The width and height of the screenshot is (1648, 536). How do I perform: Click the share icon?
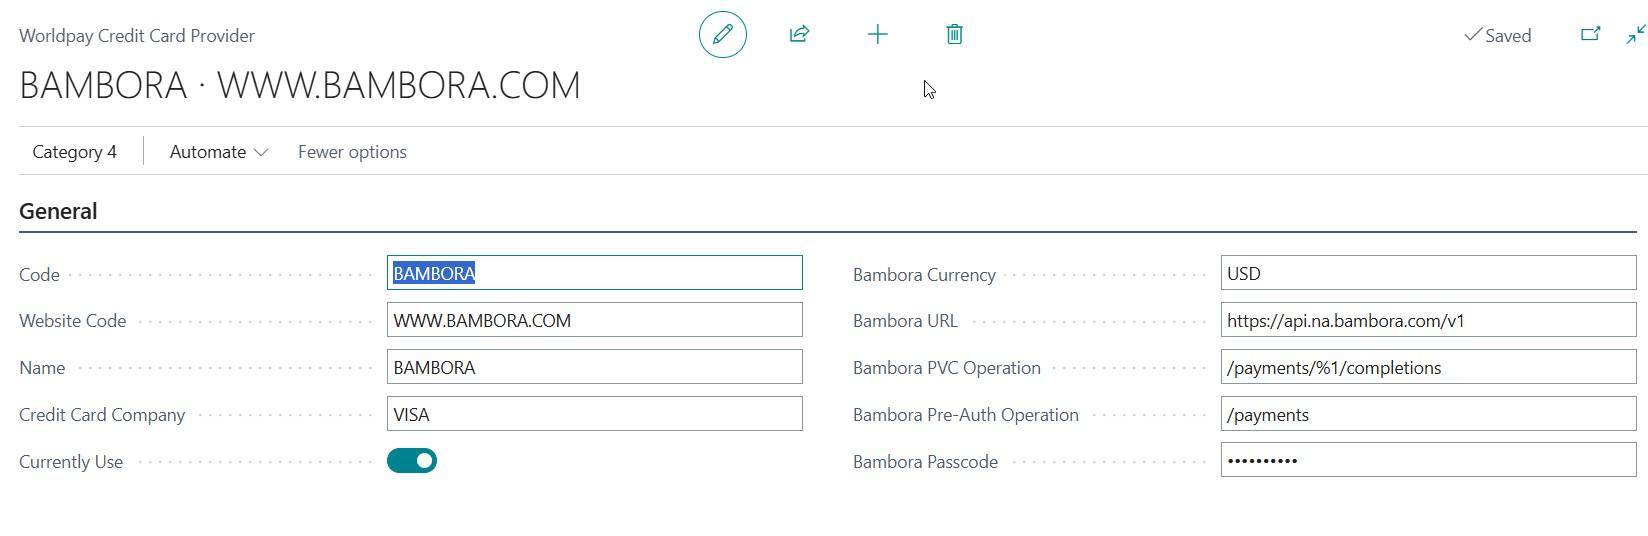799,34
